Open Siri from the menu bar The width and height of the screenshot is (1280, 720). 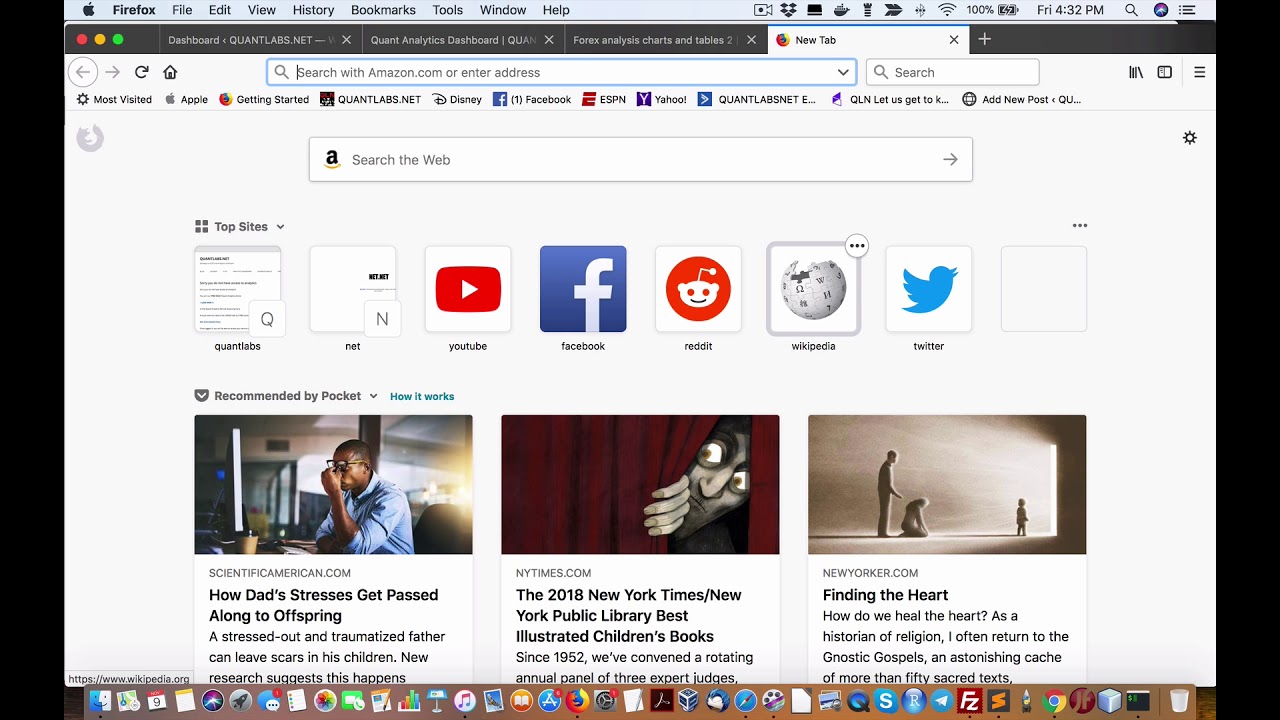[x=1161, y=10]
